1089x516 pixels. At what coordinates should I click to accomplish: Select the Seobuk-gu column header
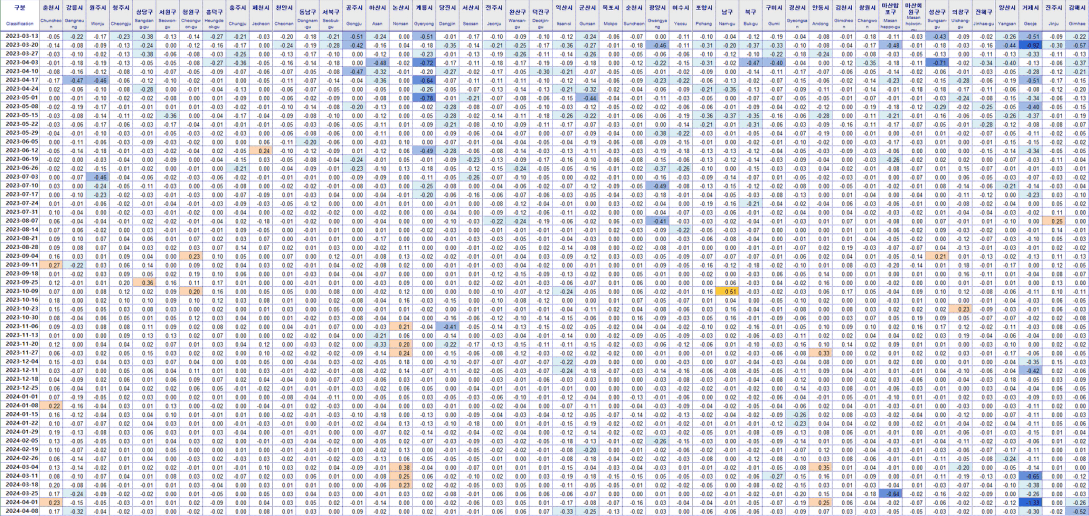point(331,16)
